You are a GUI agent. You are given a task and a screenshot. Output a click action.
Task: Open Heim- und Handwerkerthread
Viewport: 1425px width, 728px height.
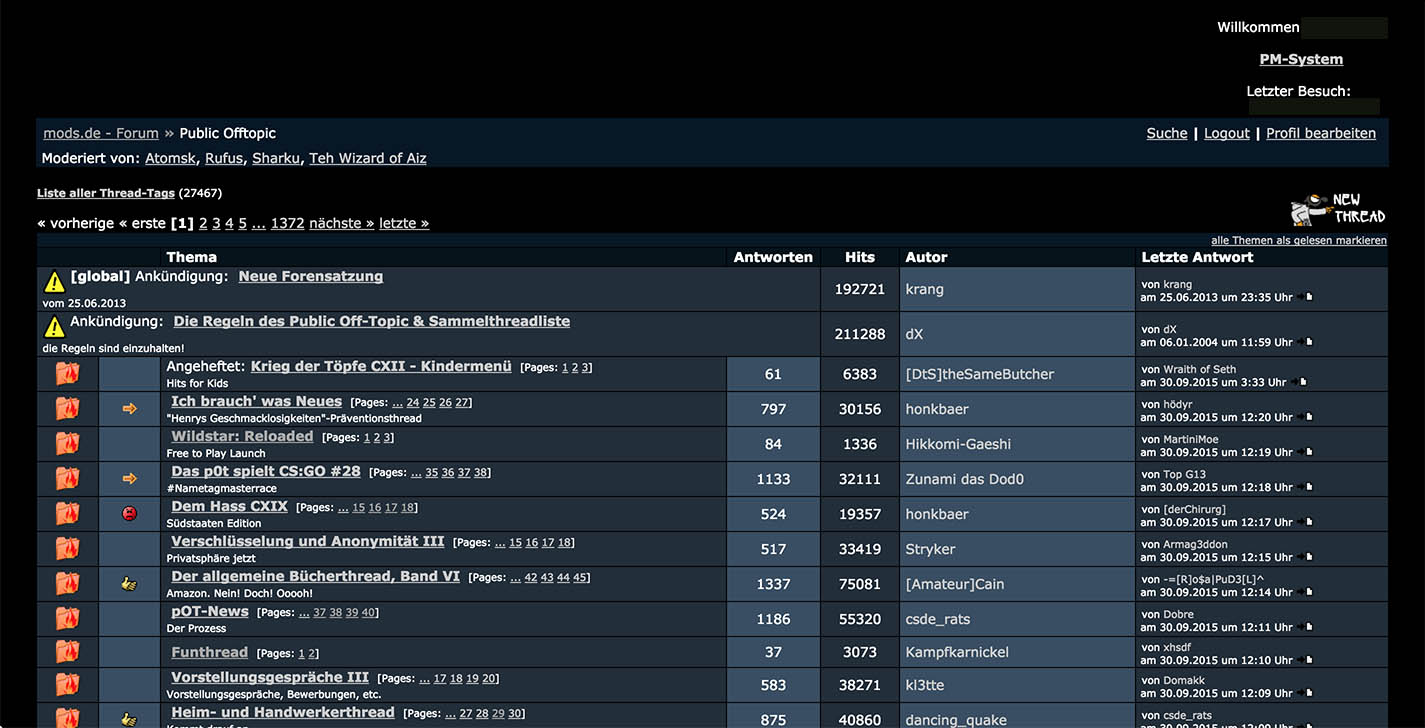pos(283,712)
